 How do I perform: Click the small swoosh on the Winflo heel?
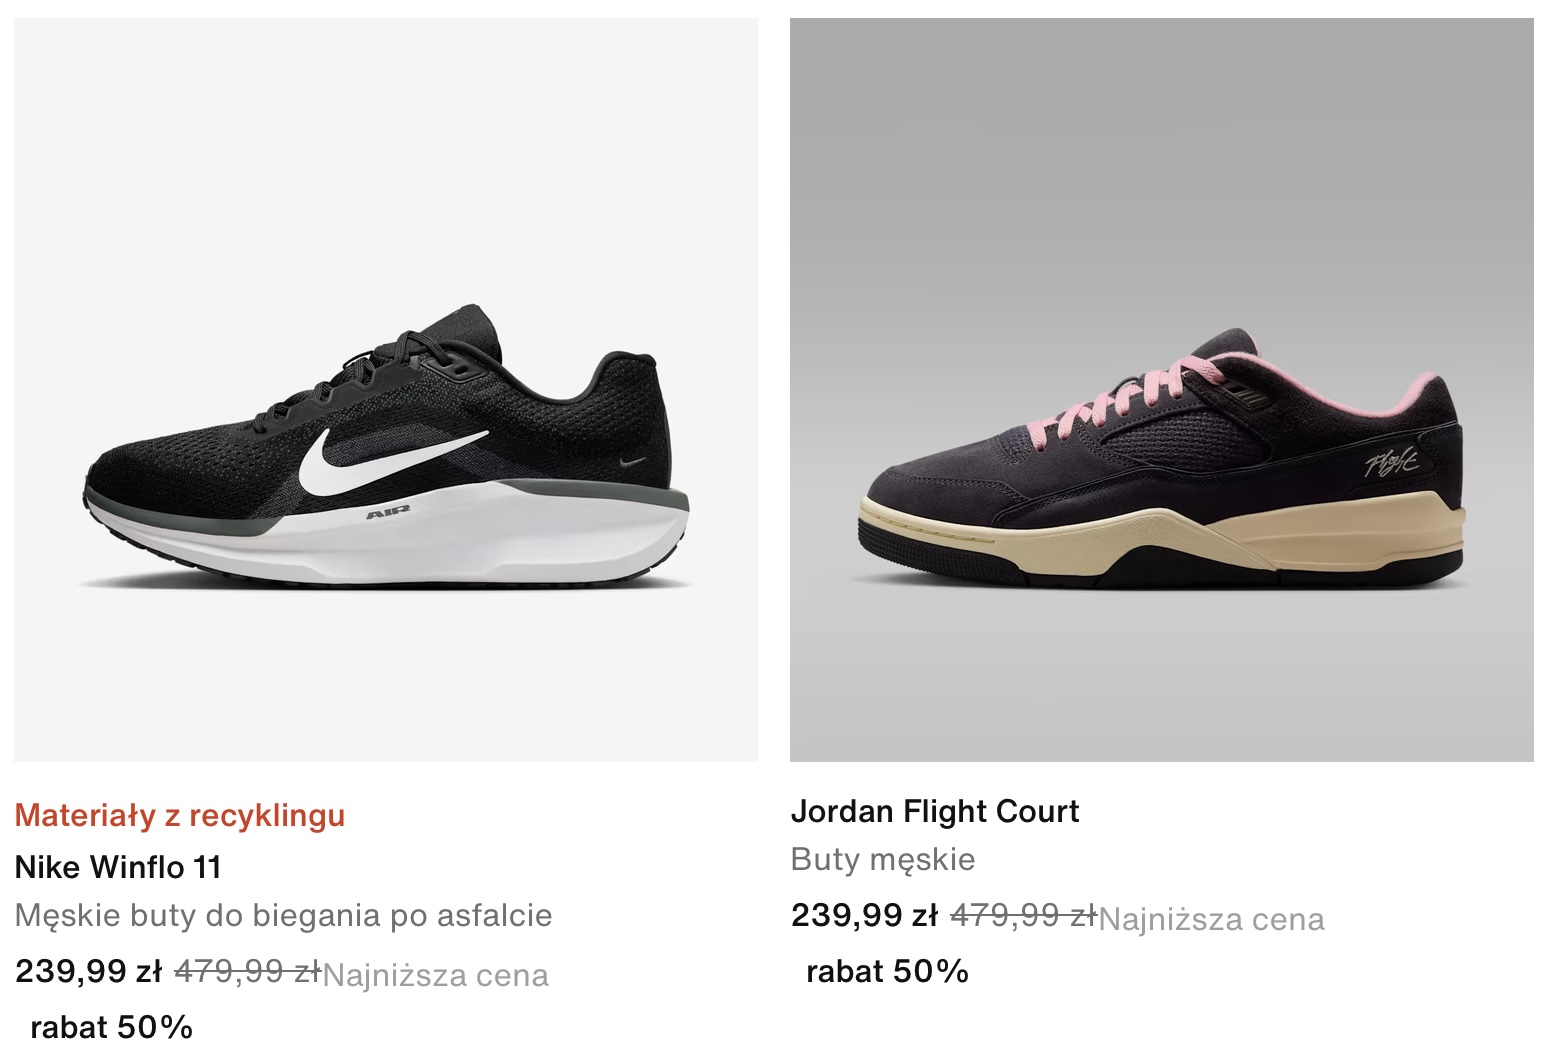pyautogui.click(x=633, y=461)
